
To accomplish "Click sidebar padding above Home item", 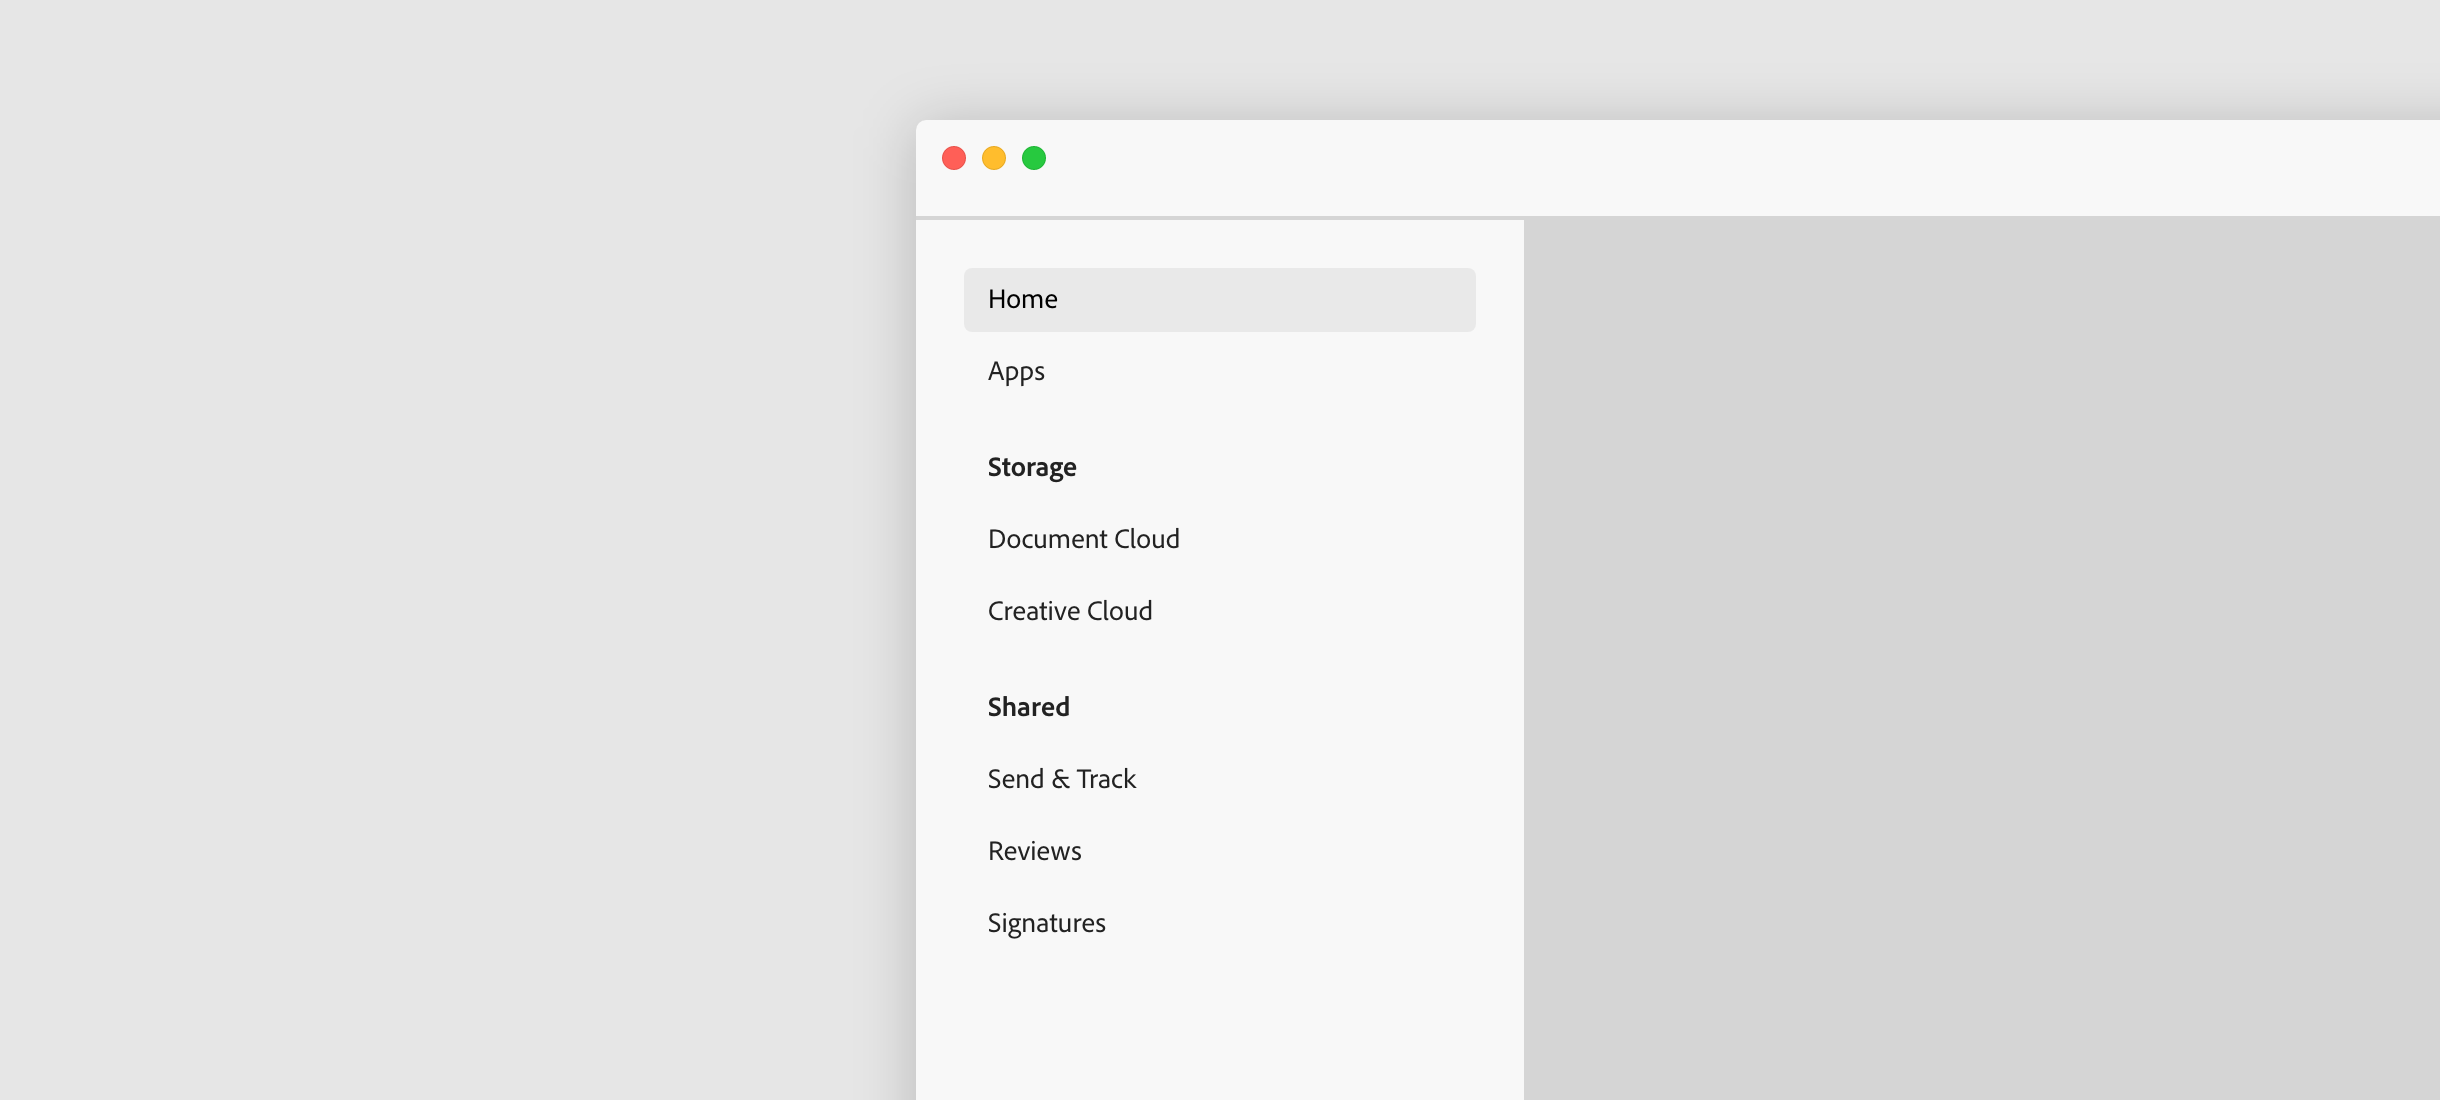I will [x=1220, y=244].
